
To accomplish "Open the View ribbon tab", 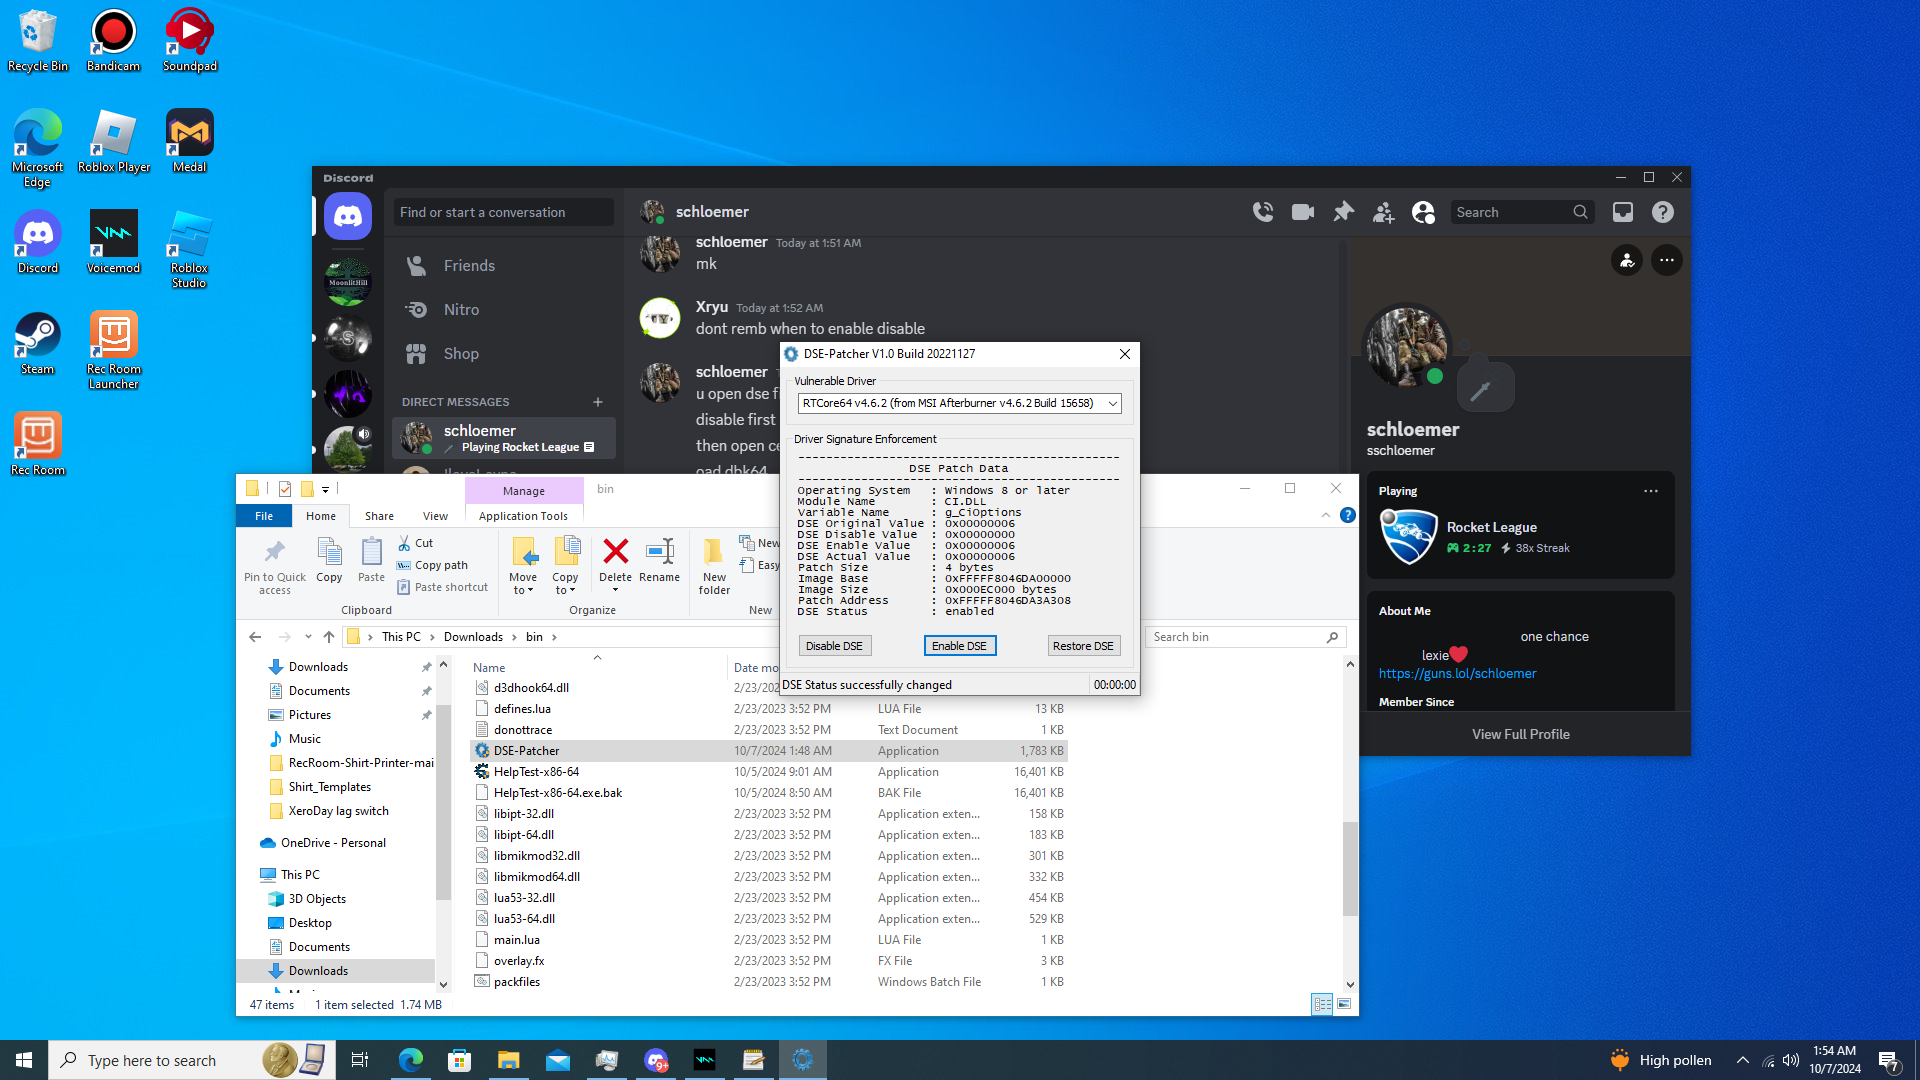I will click(435, 516).
